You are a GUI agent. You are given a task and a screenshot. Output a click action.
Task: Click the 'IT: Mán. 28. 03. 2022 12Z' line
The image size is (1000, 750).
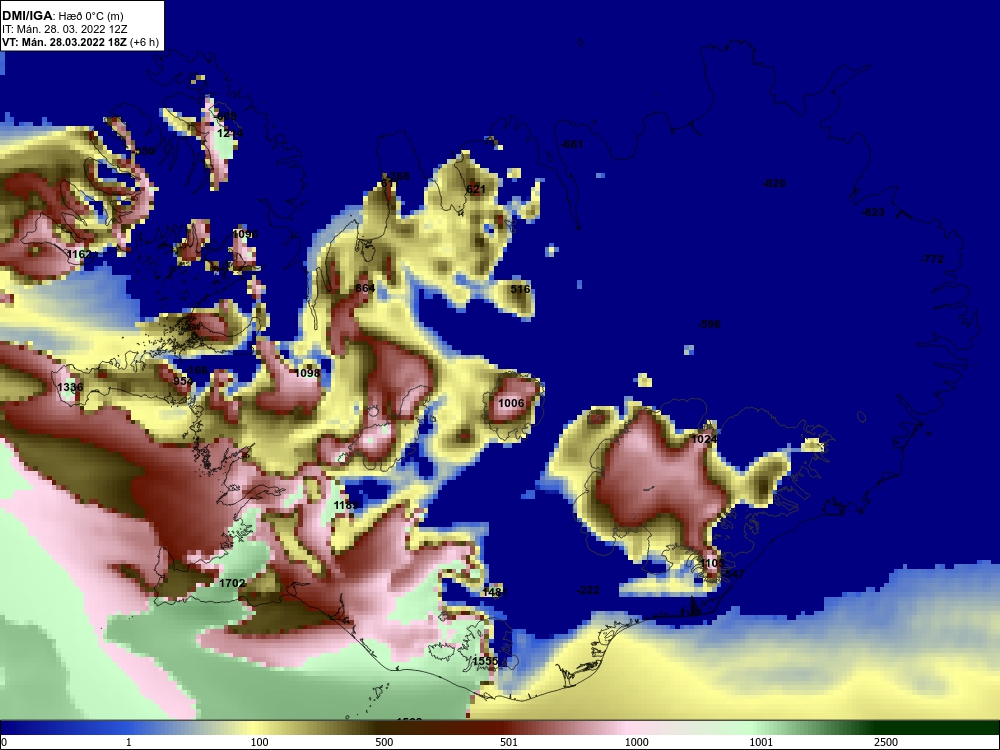pyautogui.click(x=64, y=29)
